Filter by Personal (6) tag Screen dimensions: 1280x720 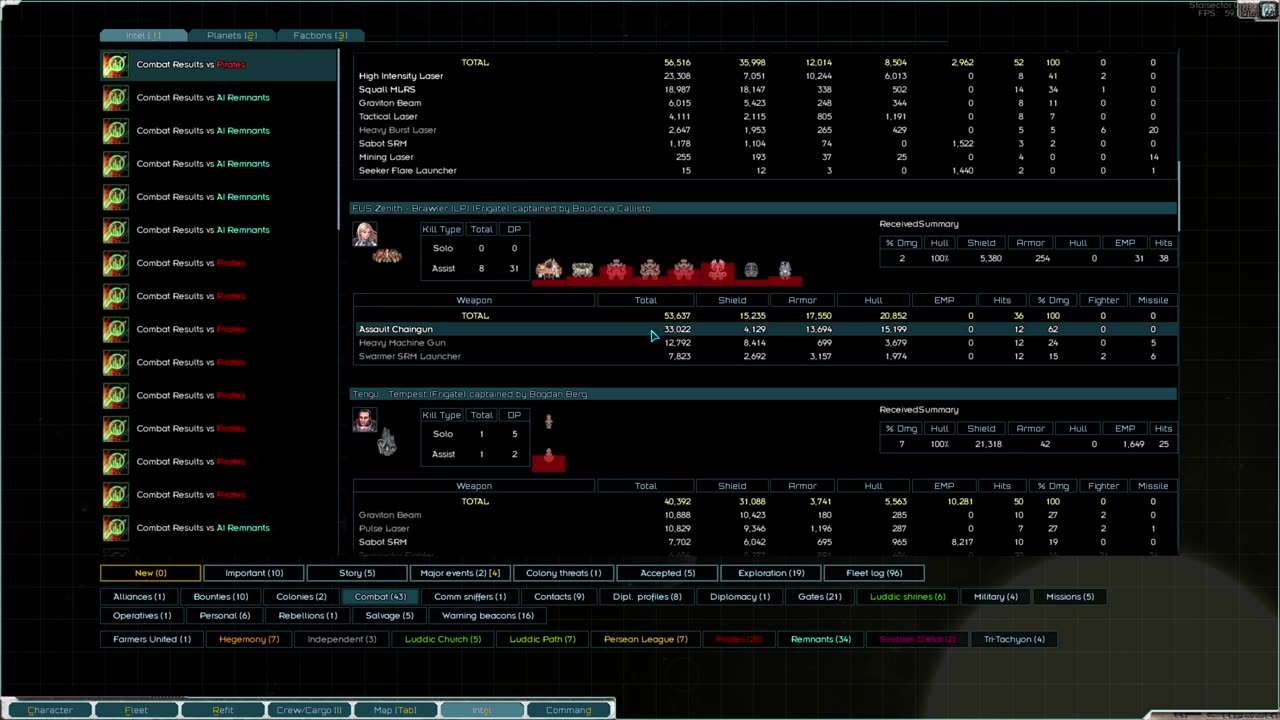(225, 616)
